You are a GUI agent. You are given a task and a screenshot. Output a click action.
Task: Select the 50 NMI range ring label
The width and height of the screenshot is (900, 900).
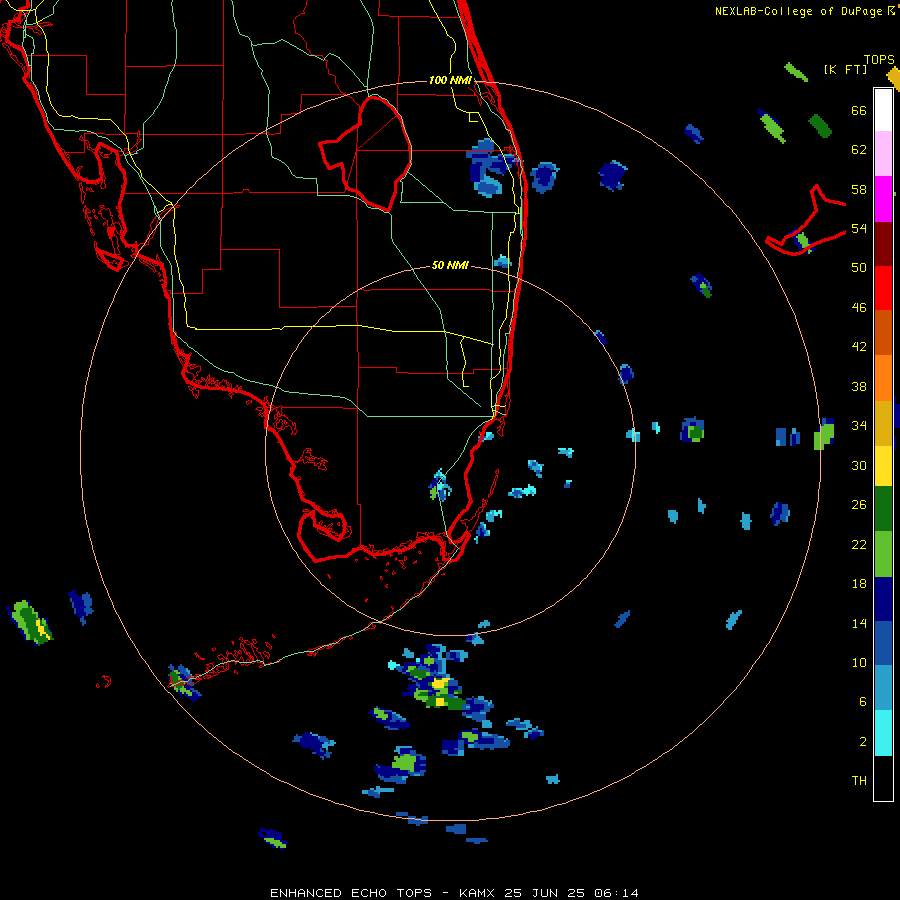tap(449, 266)
